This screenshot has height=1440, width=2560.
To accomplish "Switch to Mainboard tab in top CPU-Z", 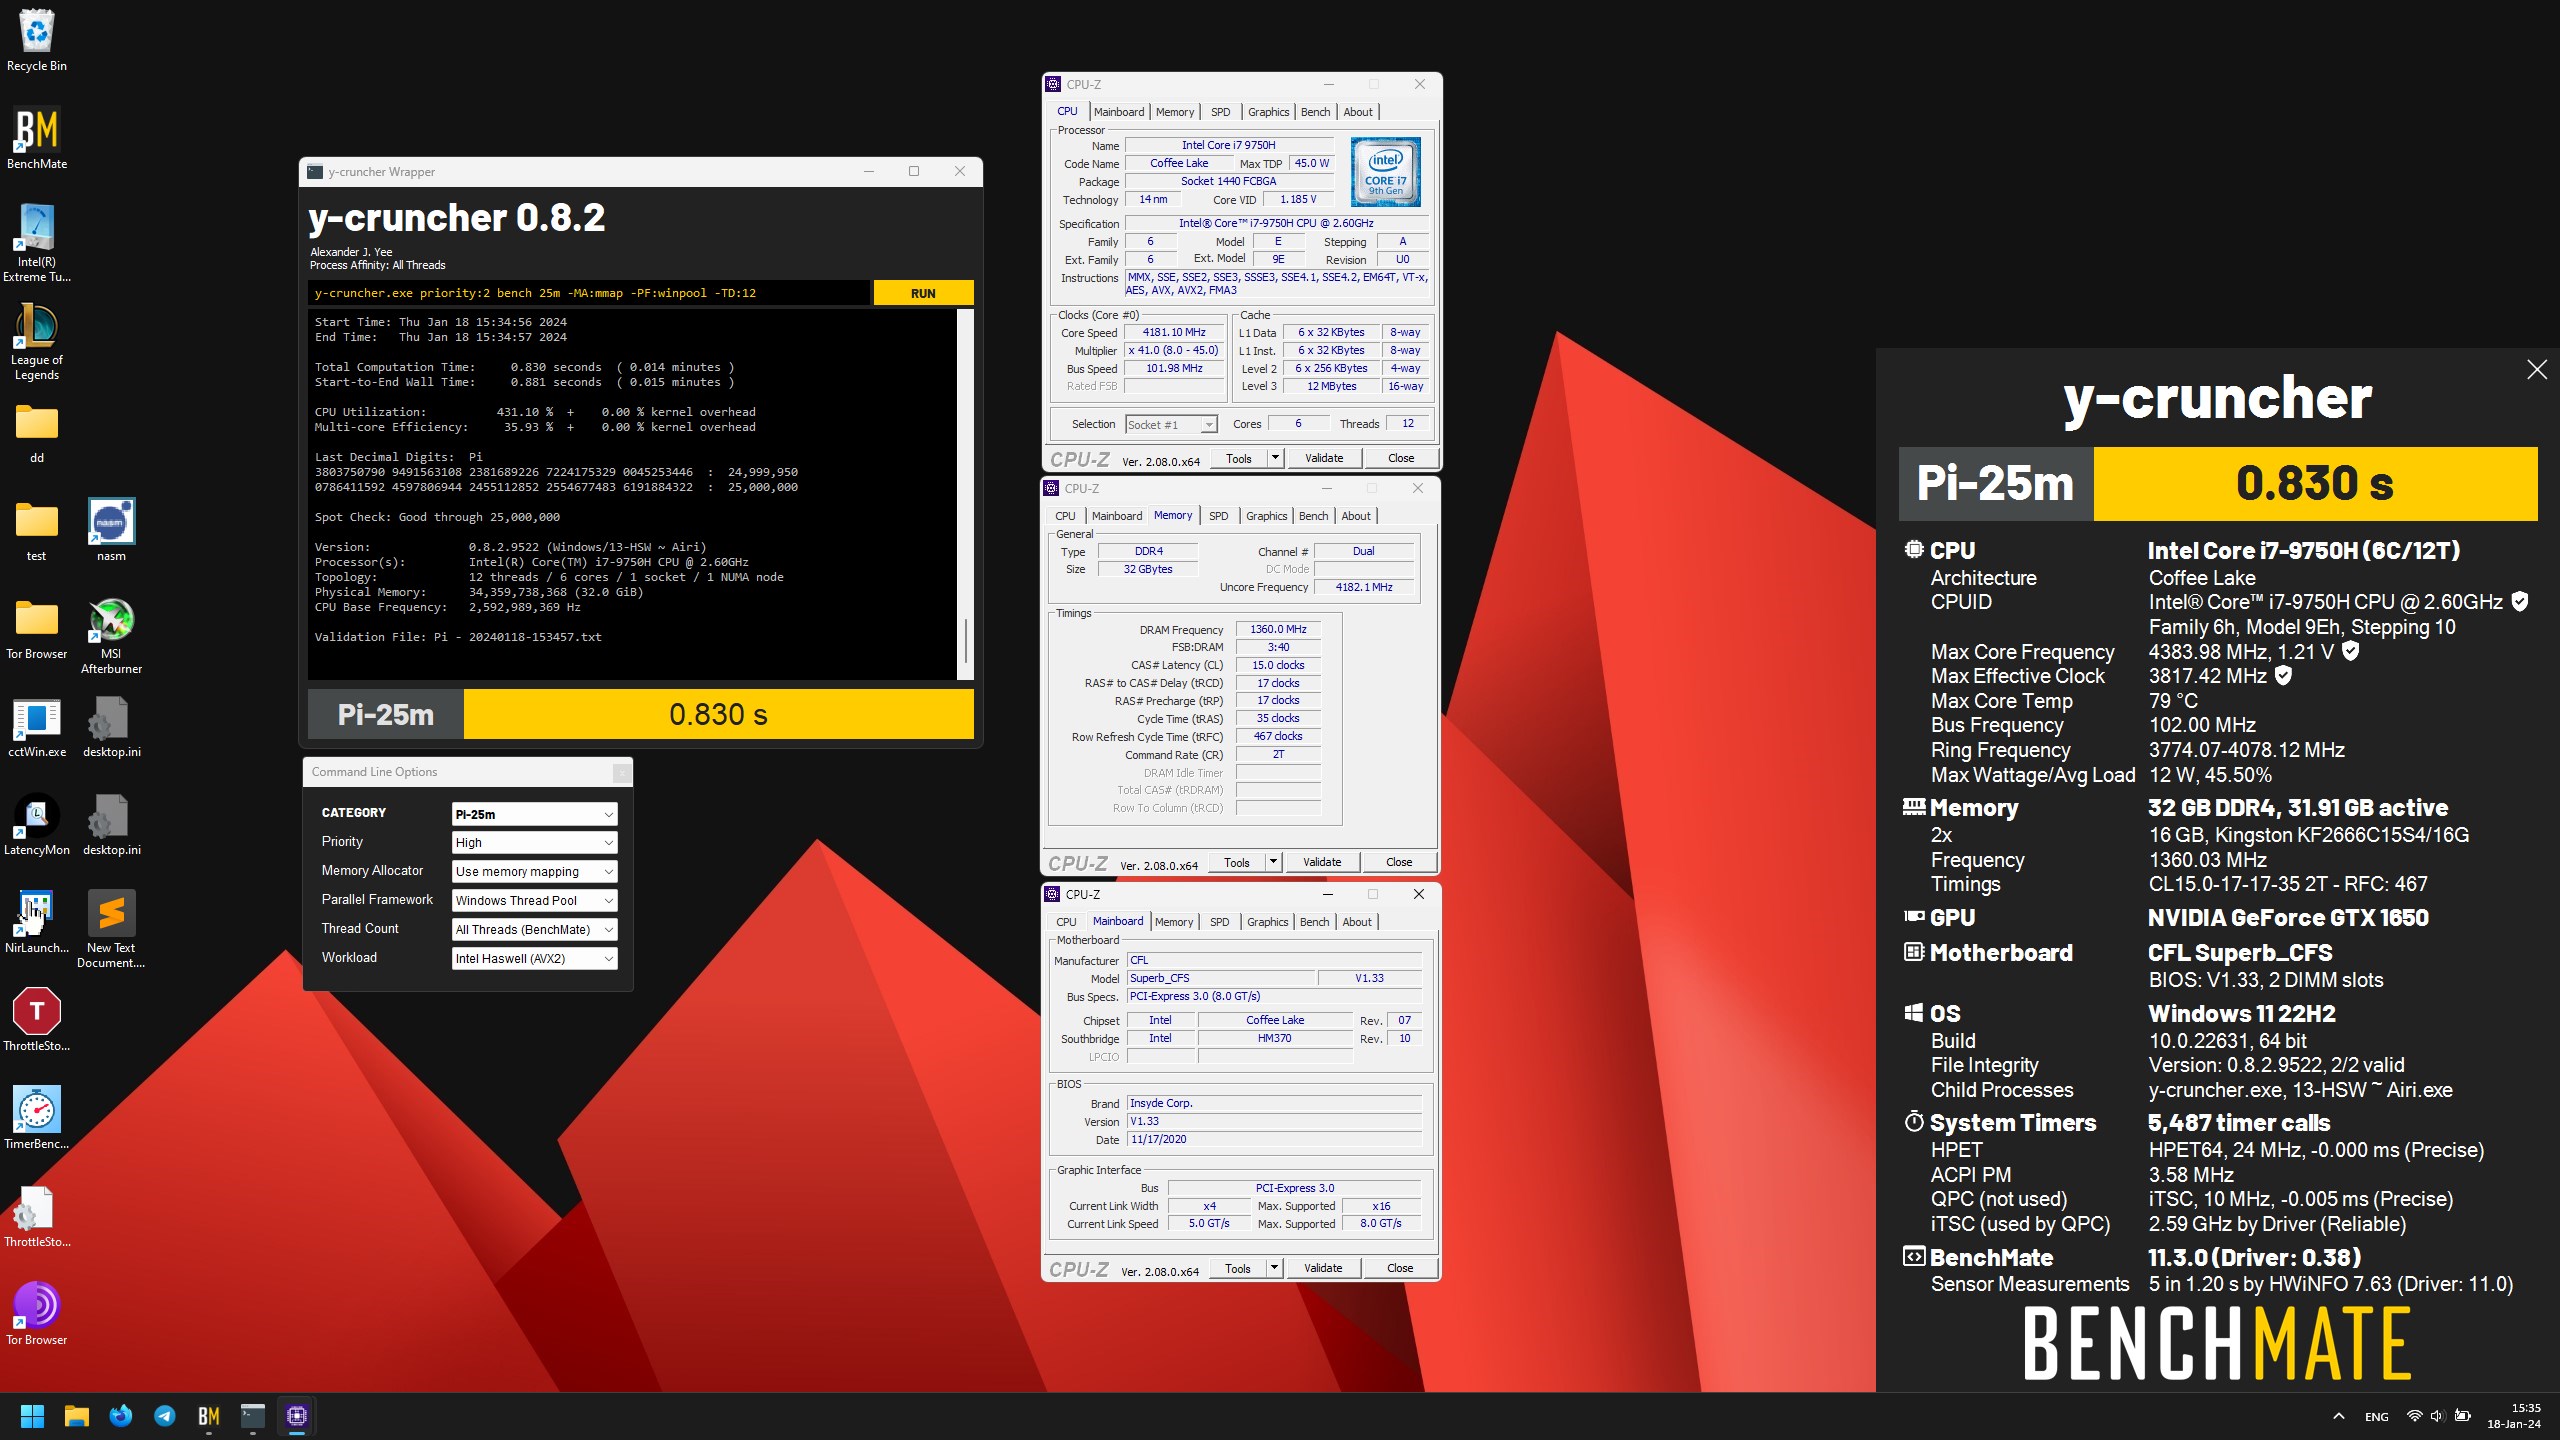I will click(x=1119, y=112).
